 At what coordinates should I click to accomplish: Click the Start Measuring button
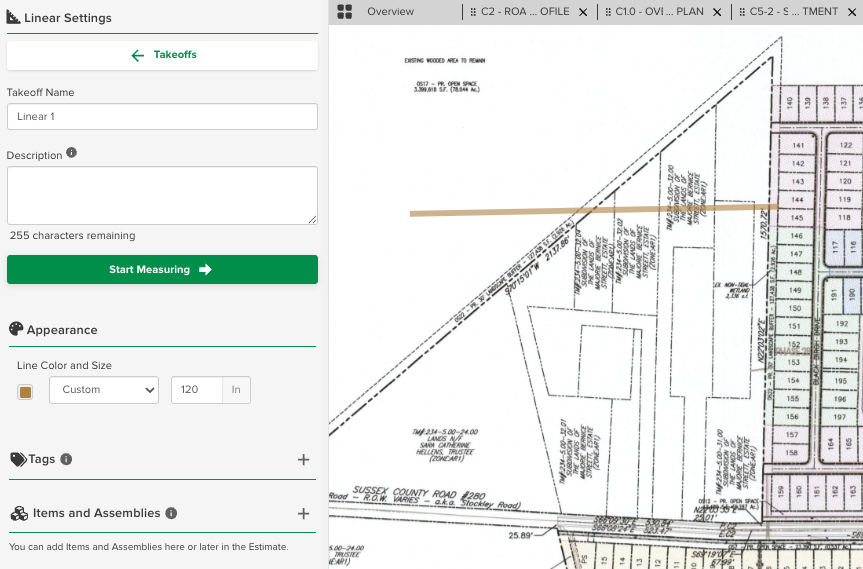tap(162, 269)
